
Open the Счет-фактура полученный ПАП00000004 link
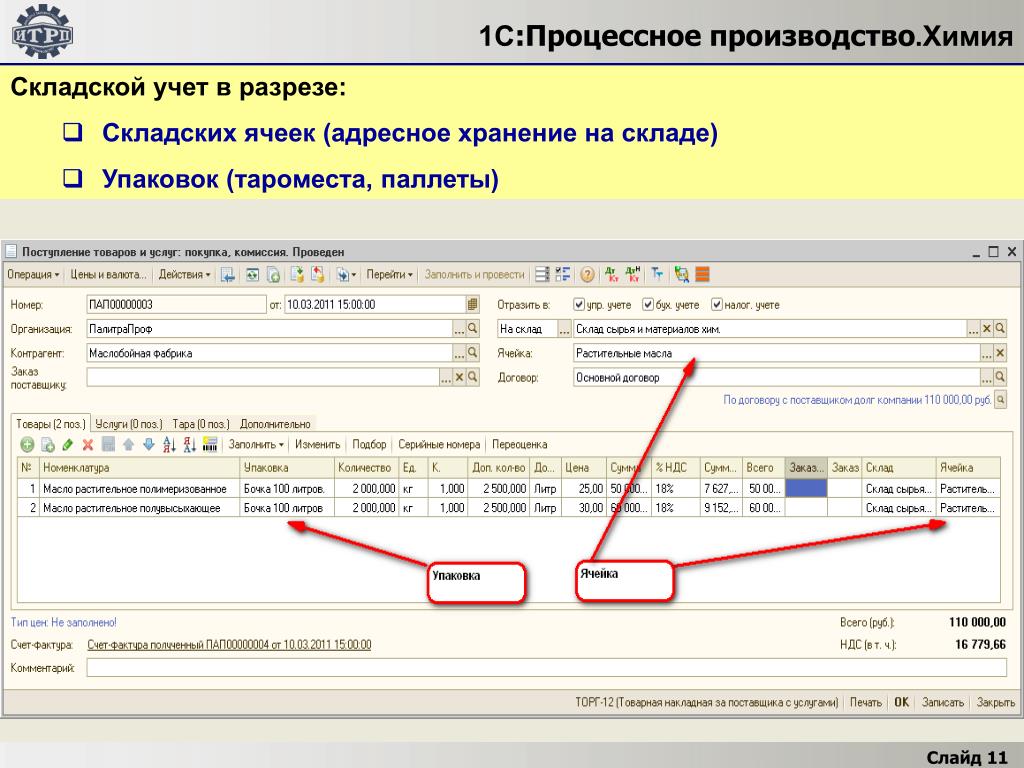[x=229, y=645]
